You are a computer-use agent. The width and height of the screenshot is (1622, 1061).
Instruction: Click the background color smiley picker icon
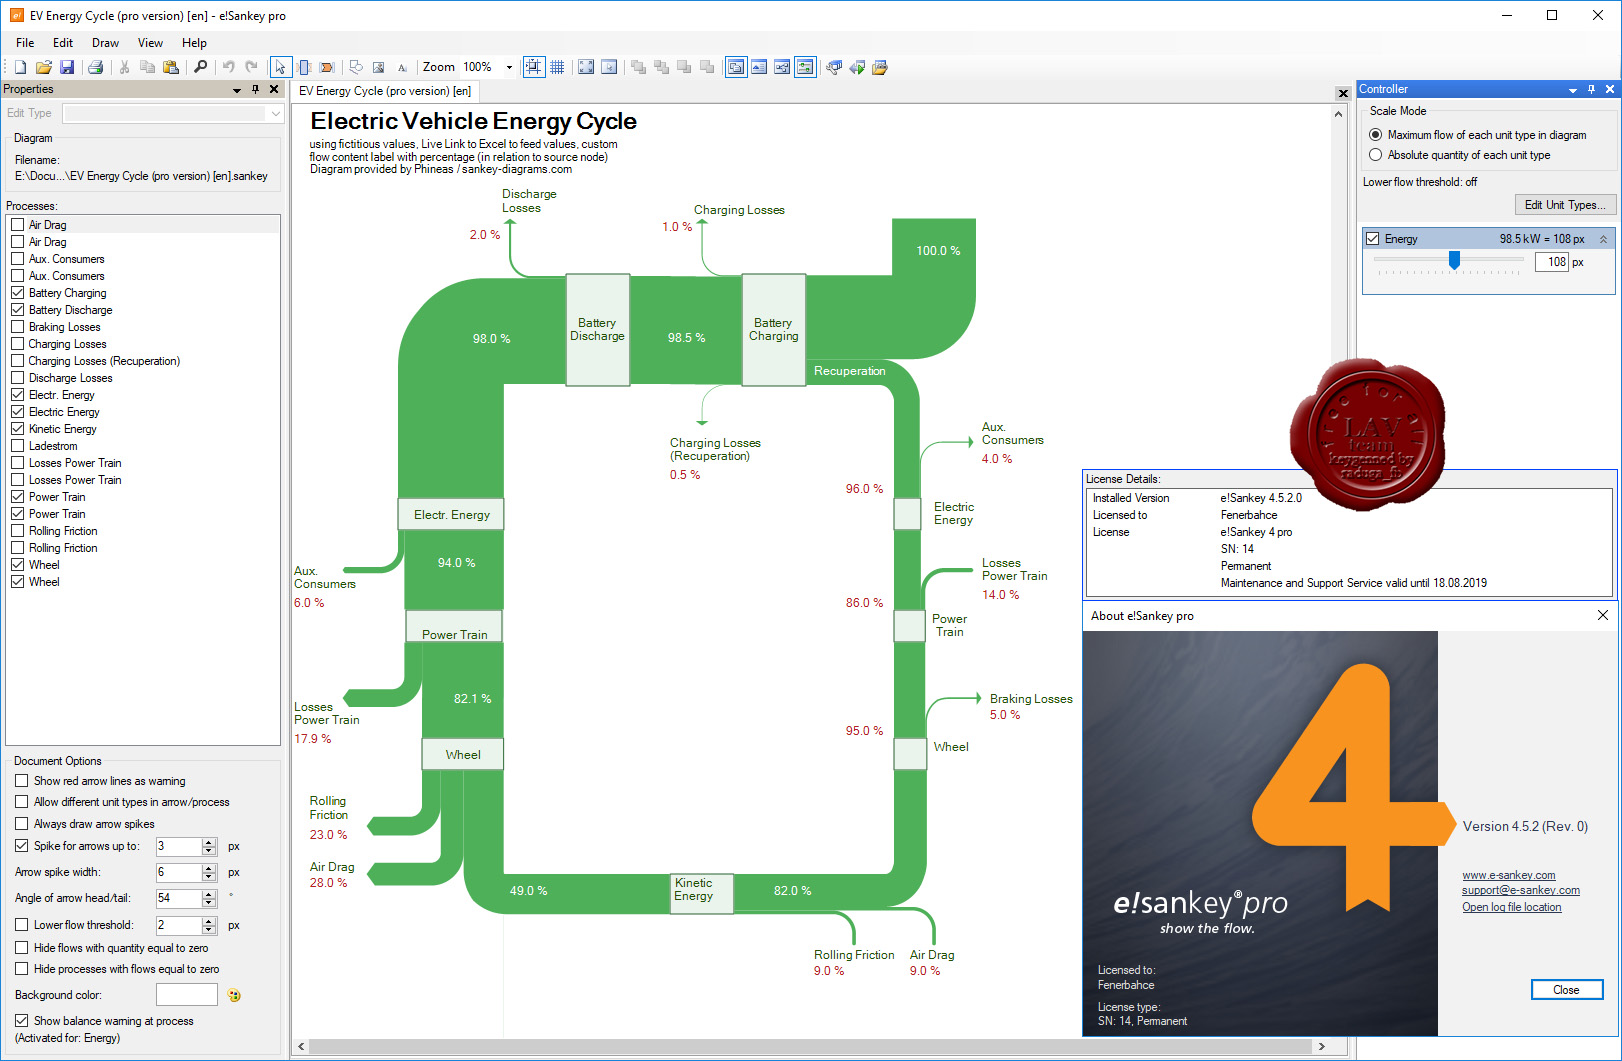234,995
